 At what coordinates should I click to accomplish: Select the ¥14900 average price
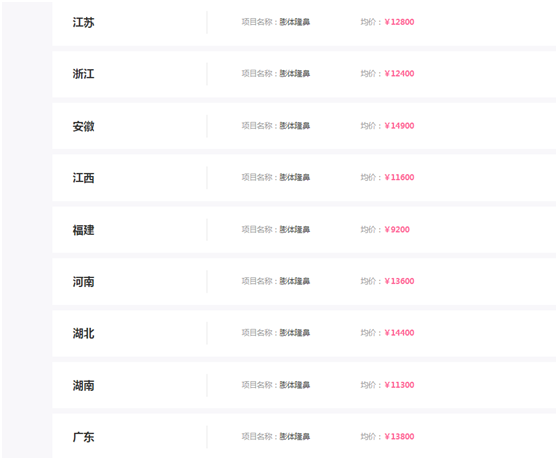pos(399,126)
